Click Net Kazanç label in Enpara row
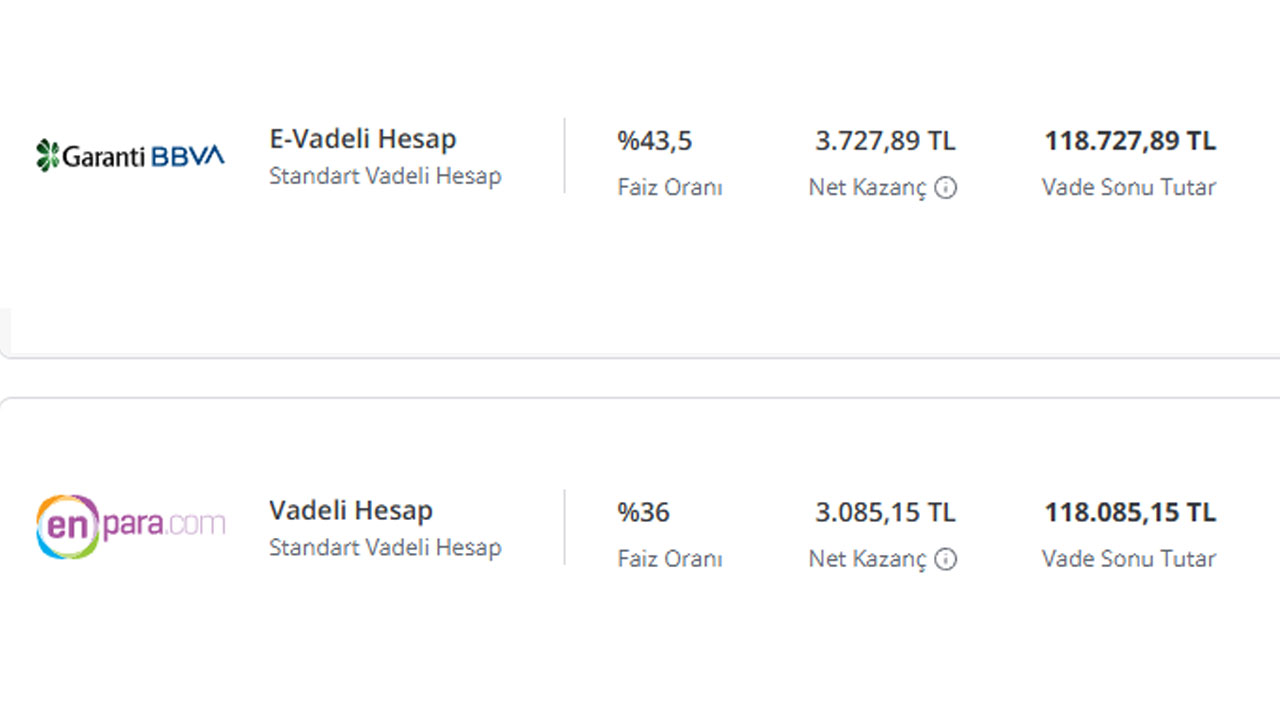Viewport: 1280px width, 720px height. click(x=868, y=559)
